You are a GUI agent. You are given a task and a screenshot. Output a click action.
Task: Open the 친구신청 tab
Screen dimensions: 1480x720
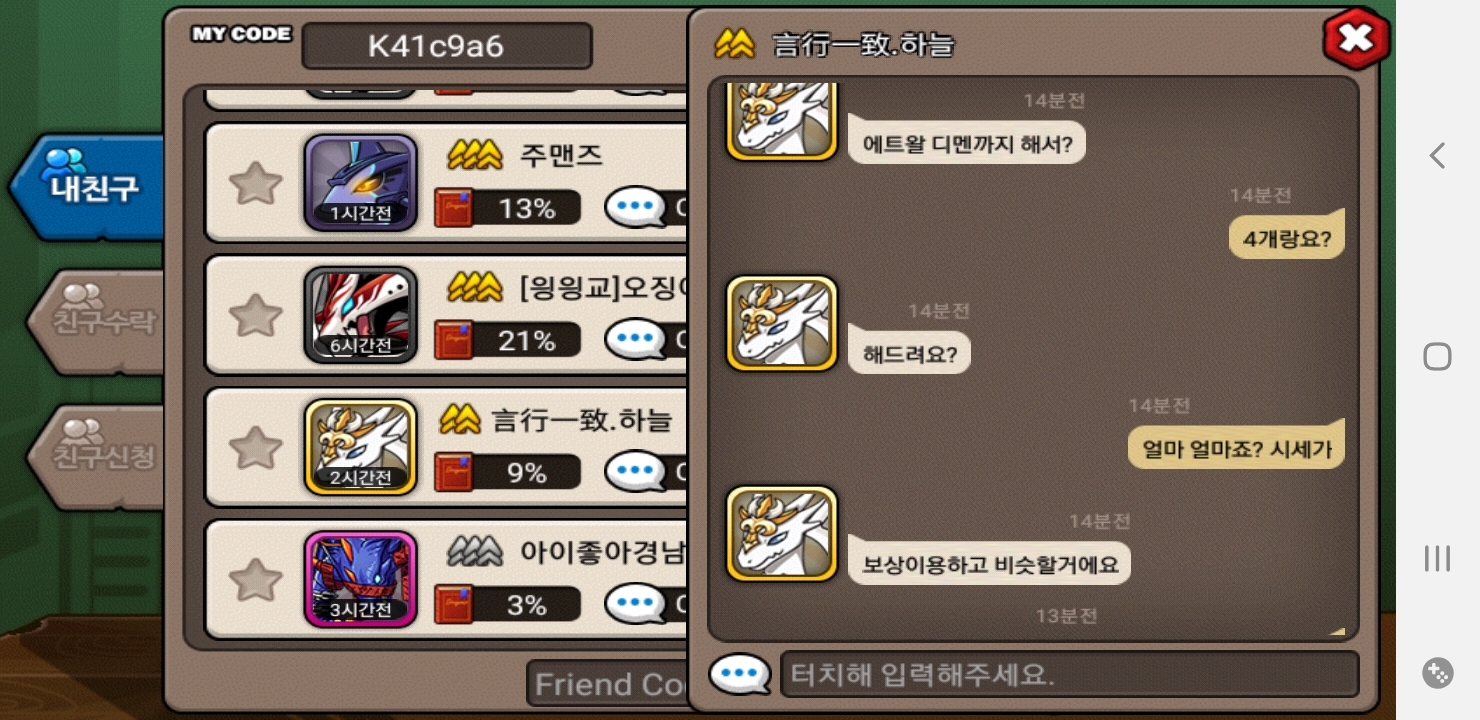(x=96, y=457)
